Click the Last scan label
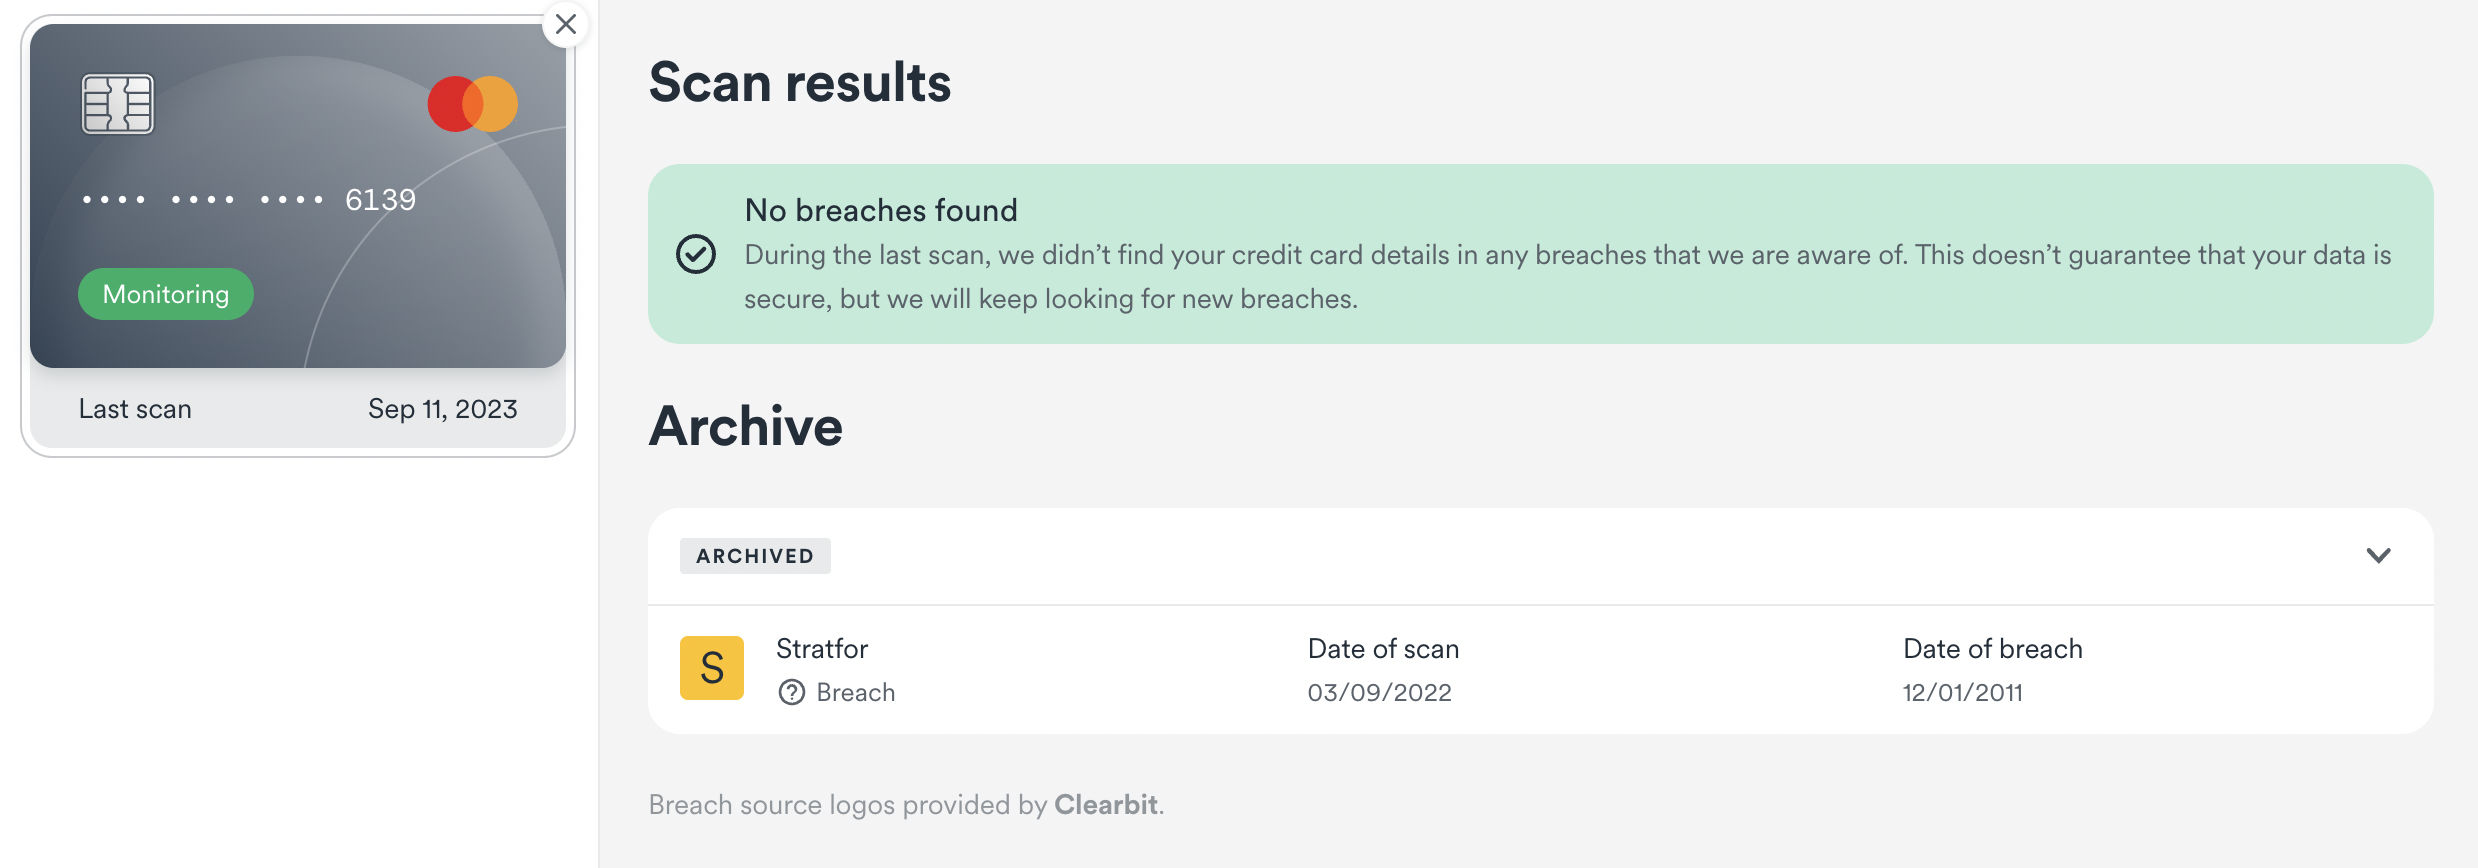 pyautogui.click(x=135, y=409)
